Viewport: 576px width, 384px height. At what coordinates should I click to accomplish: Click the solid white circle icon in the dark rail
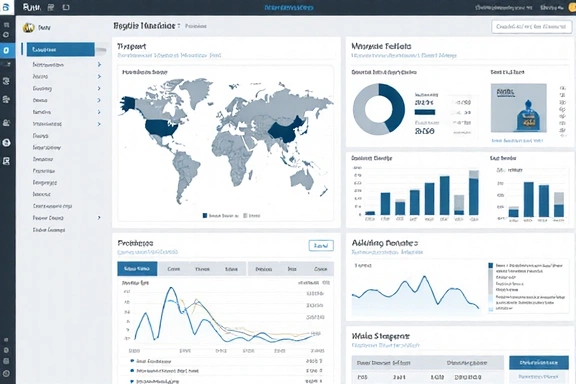tap(6, 143)
